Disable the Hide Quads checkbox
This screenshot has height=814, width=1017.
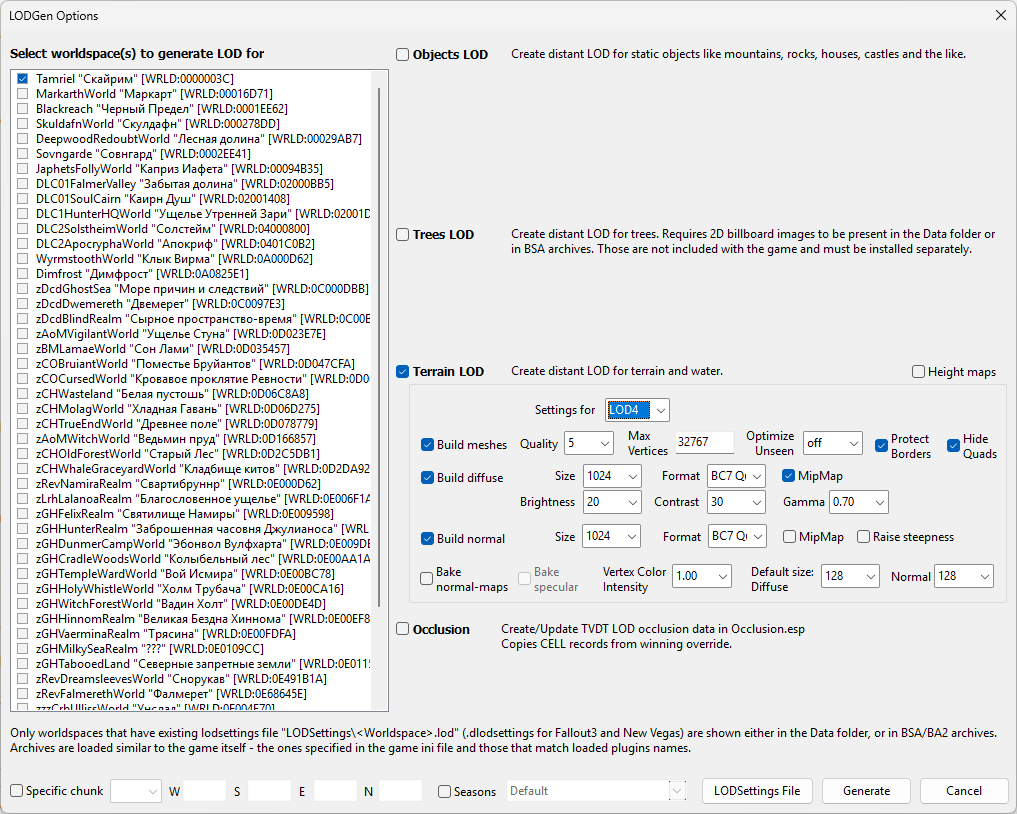coord(953,446)
